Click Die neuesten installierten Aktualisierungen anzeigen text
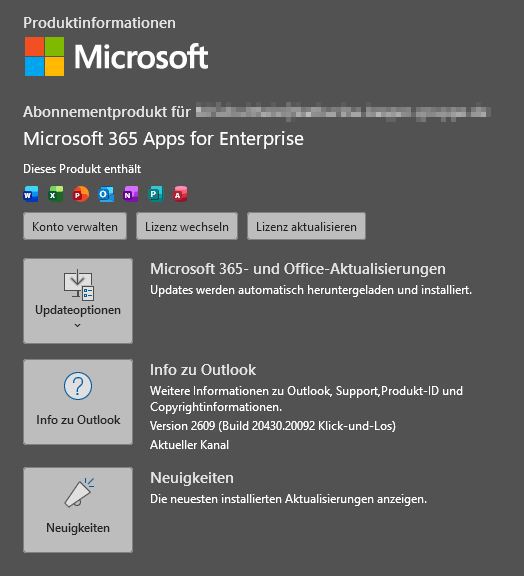 coord(288,499)
